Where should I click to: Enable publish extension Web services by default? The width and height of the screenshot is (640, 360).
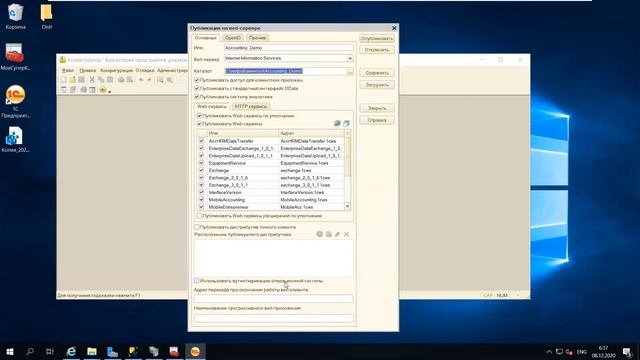pos(199,216)
